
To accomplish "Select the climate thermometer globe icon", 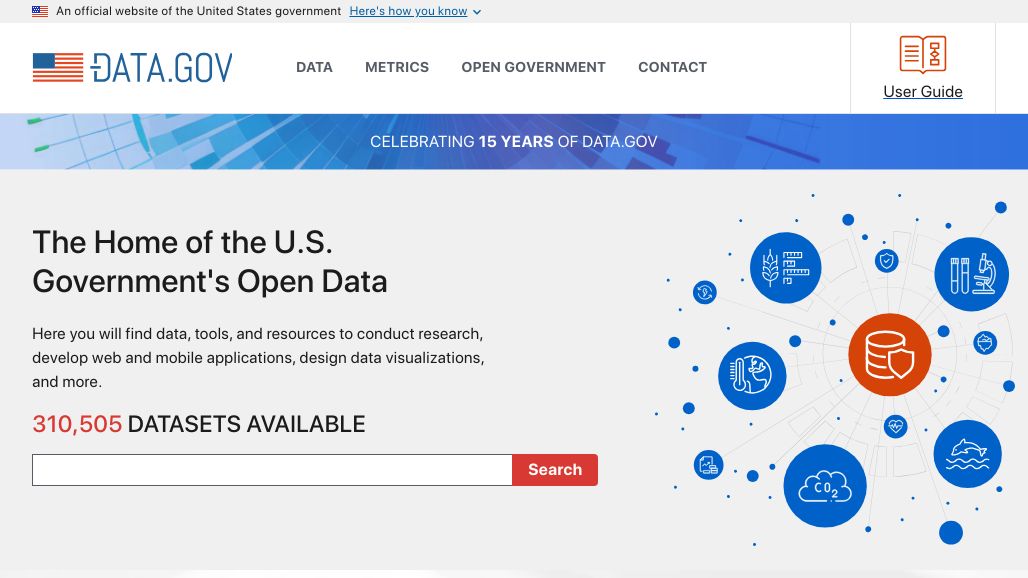I will click(752, 376).
